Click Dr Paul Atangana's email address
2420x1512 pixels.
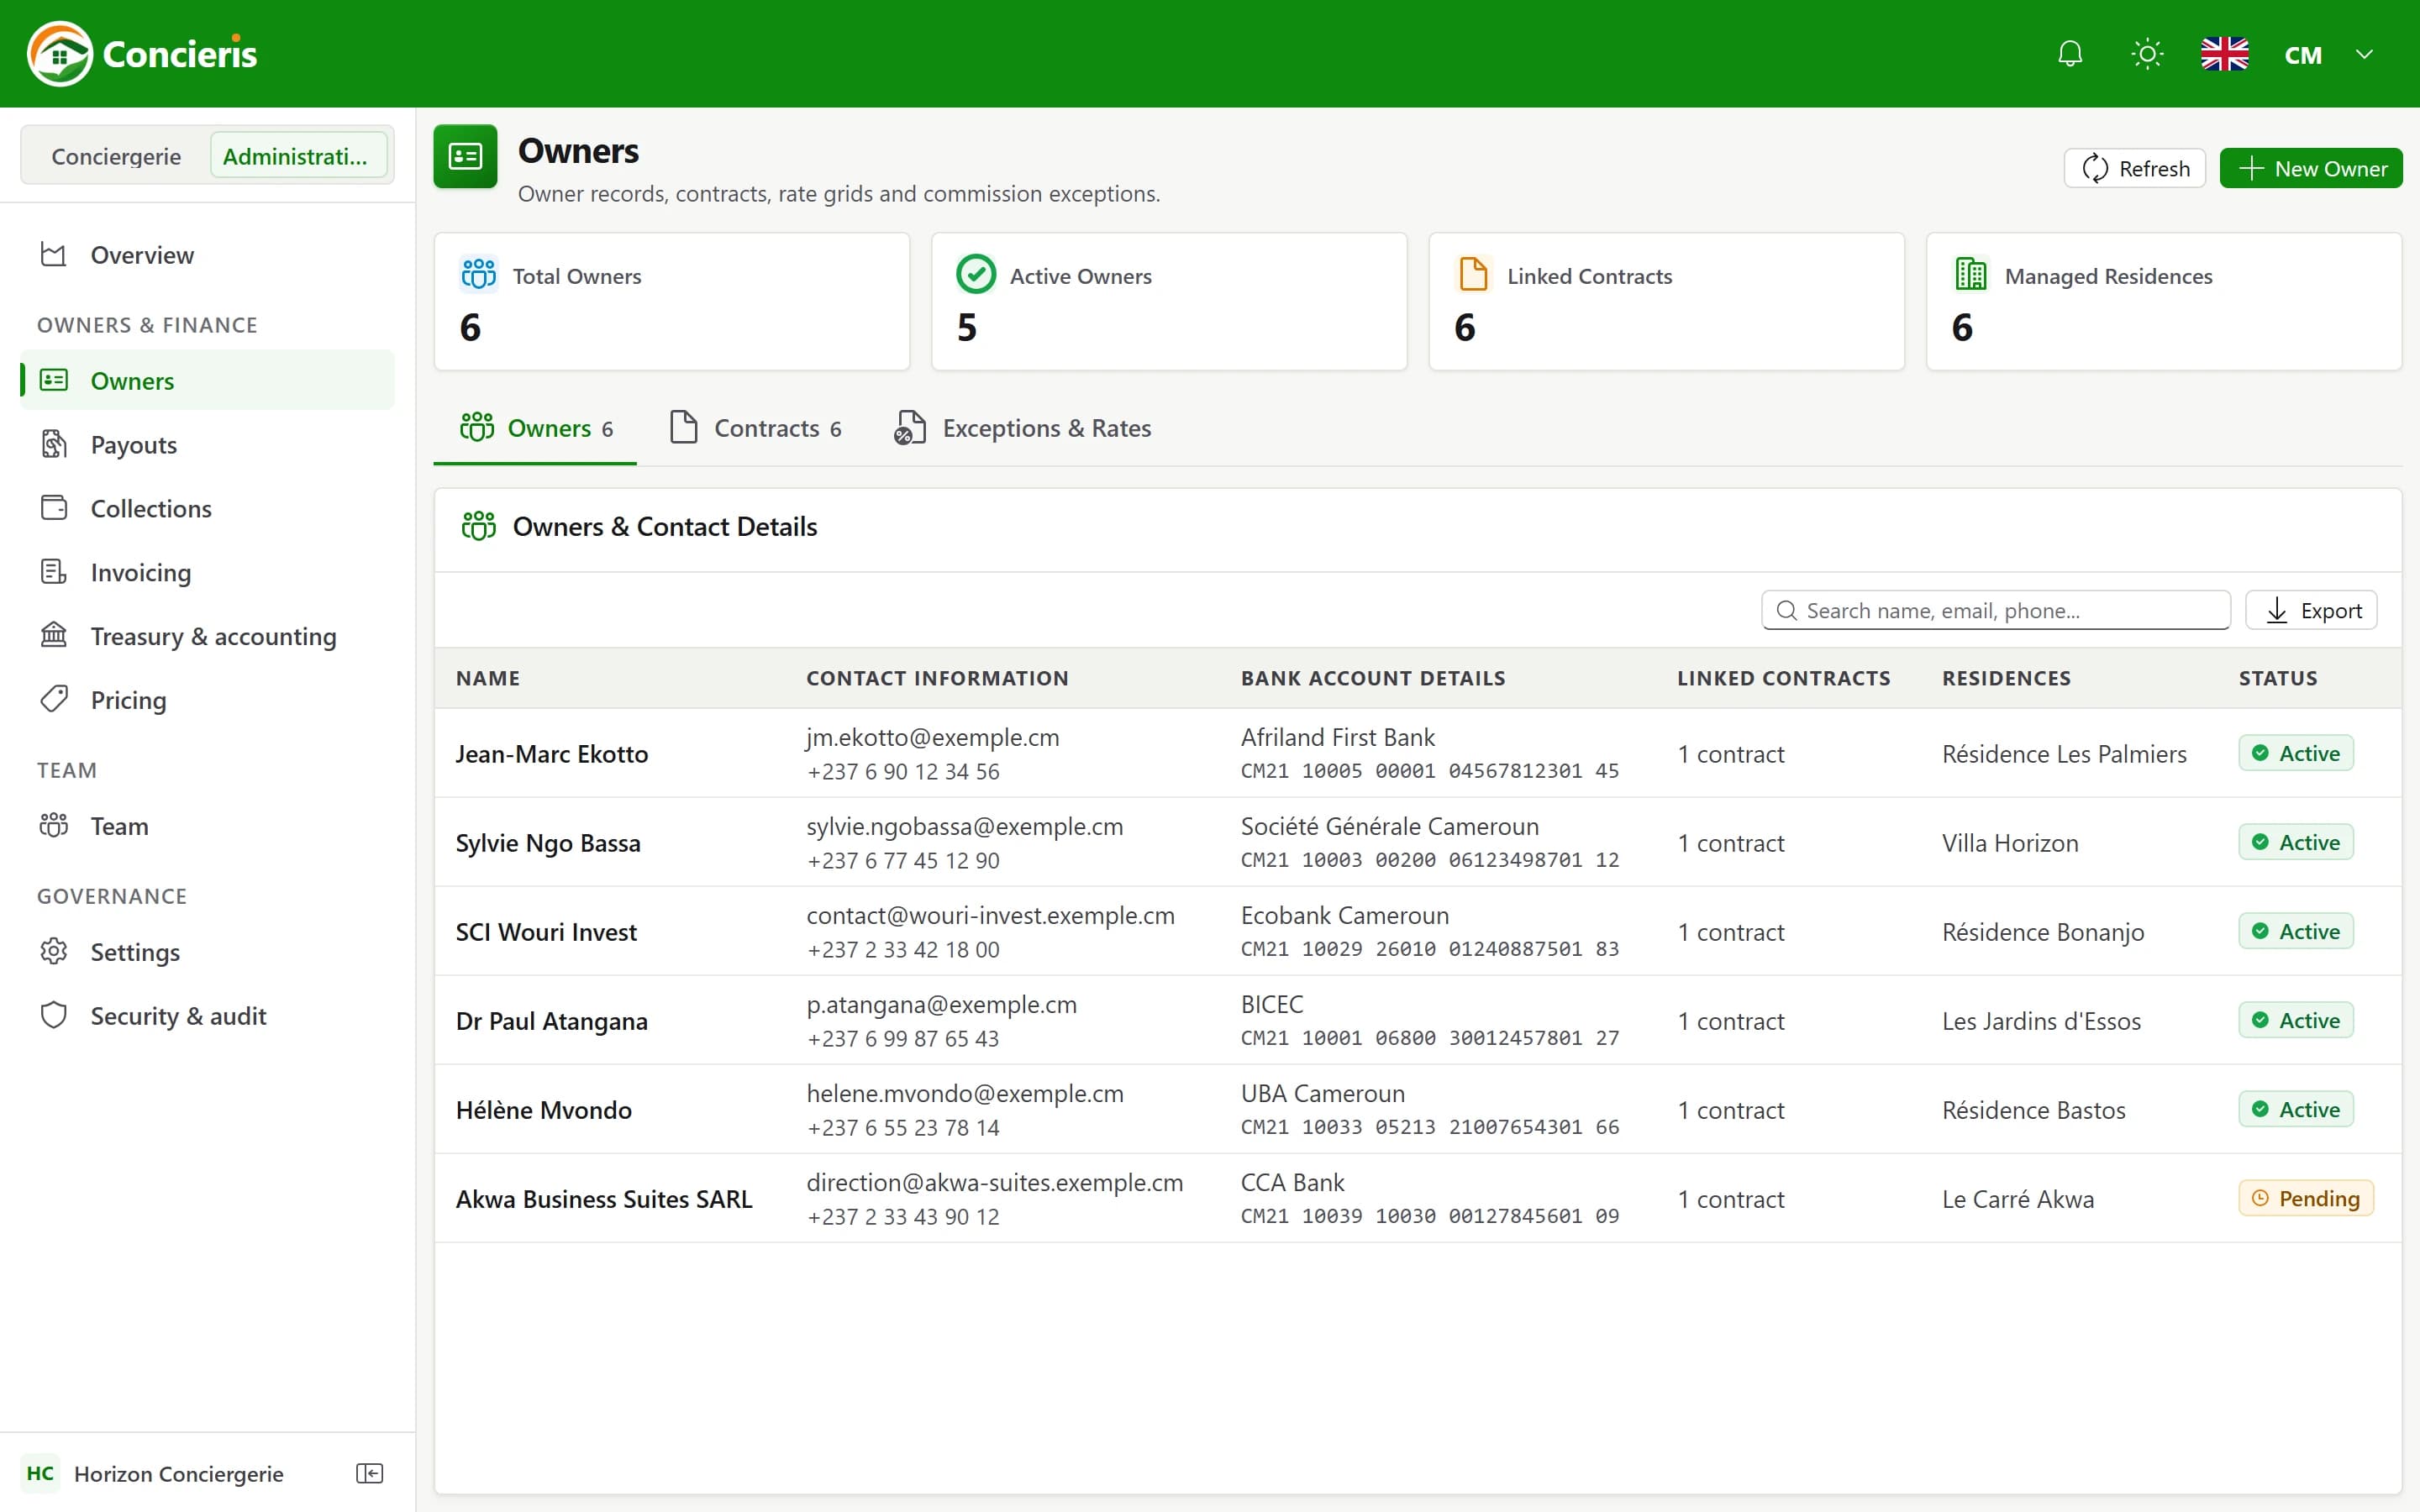pyautogui.click(x=941, y=1004)
